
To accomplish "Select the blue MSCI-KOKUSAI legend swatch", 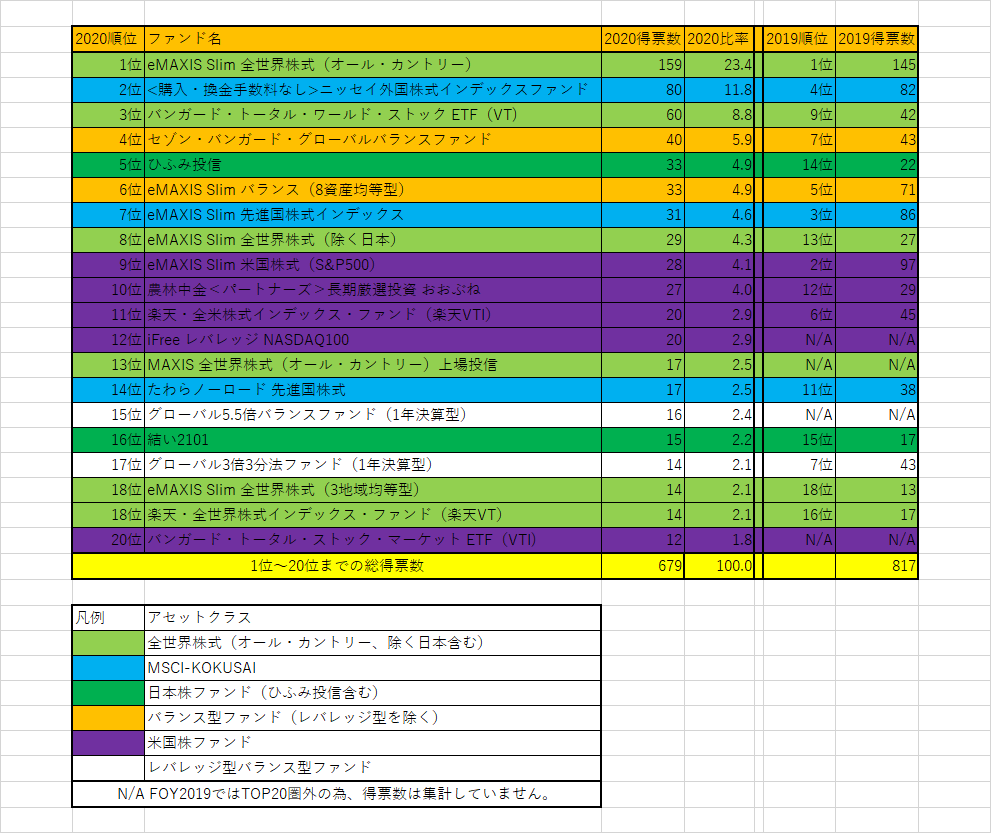I will point(109,667).
